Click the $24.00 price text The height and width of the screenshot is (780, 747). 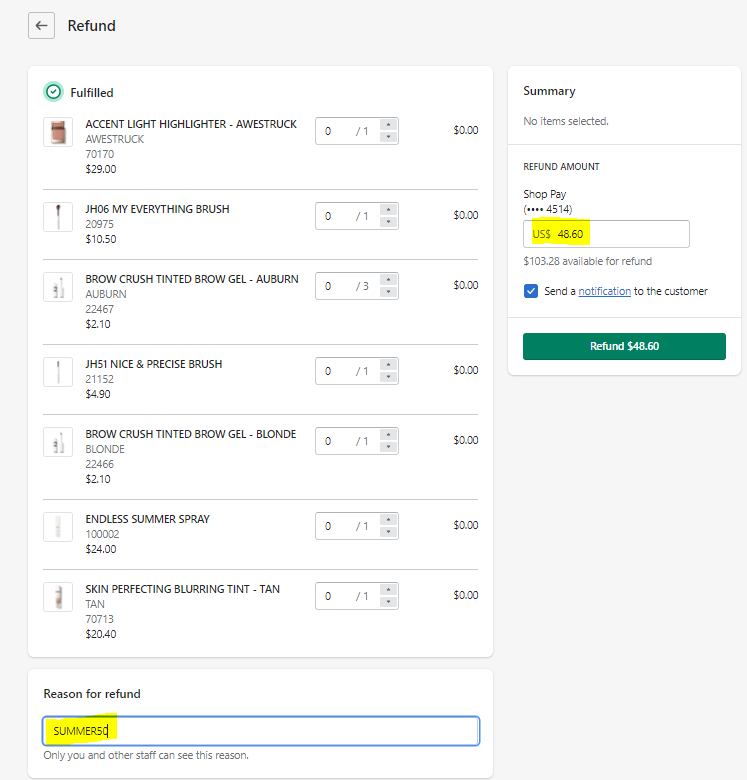(x=101, y=549)
